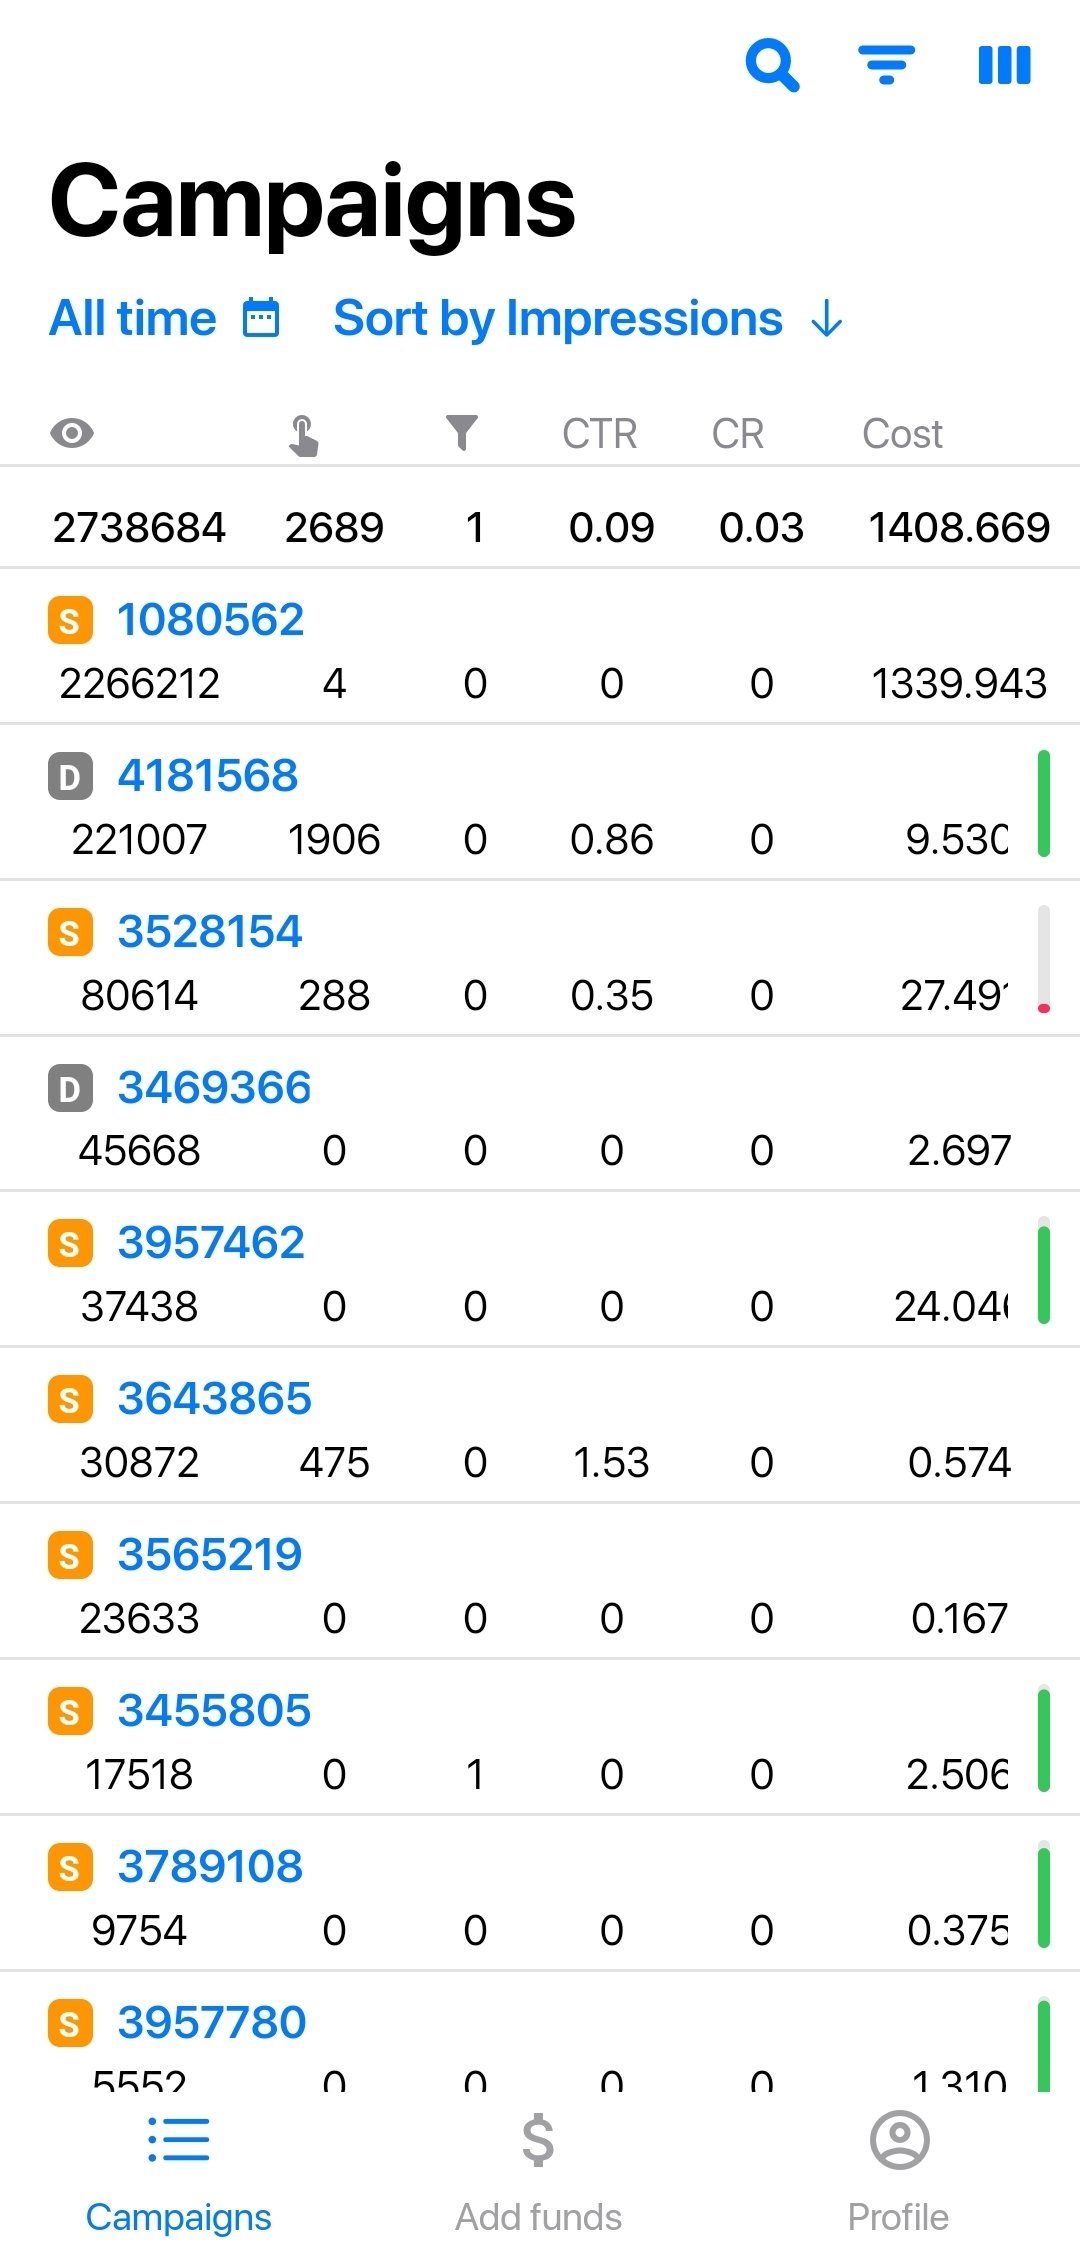Viewport: 1080px width, 2254px height.
Task: Open campaign 3528154 link
Action: (x=210, y=932)
